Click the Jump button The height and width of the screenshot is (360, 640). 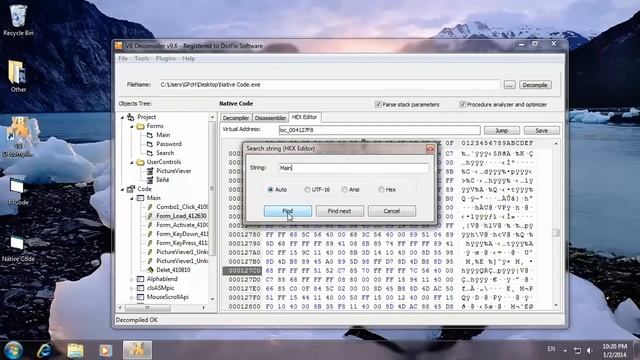(x=502, y=131)
